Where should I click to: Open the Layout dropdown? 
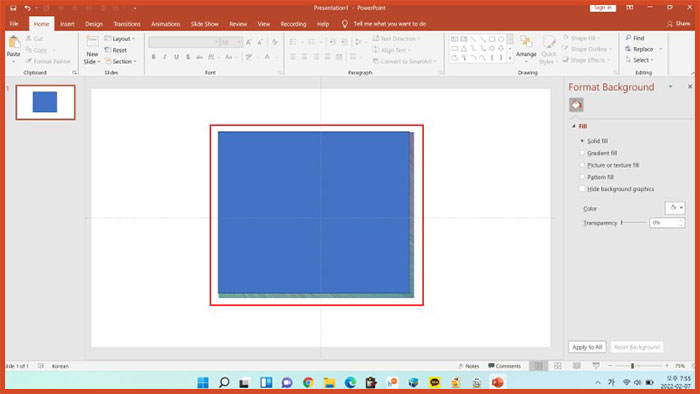click(x=120, y=39)
